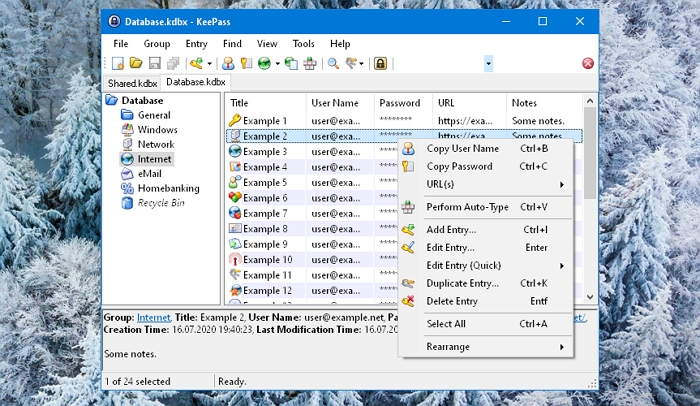
Task: Click the entry list vertical scrollbar thumb
Action: (590, 153)
